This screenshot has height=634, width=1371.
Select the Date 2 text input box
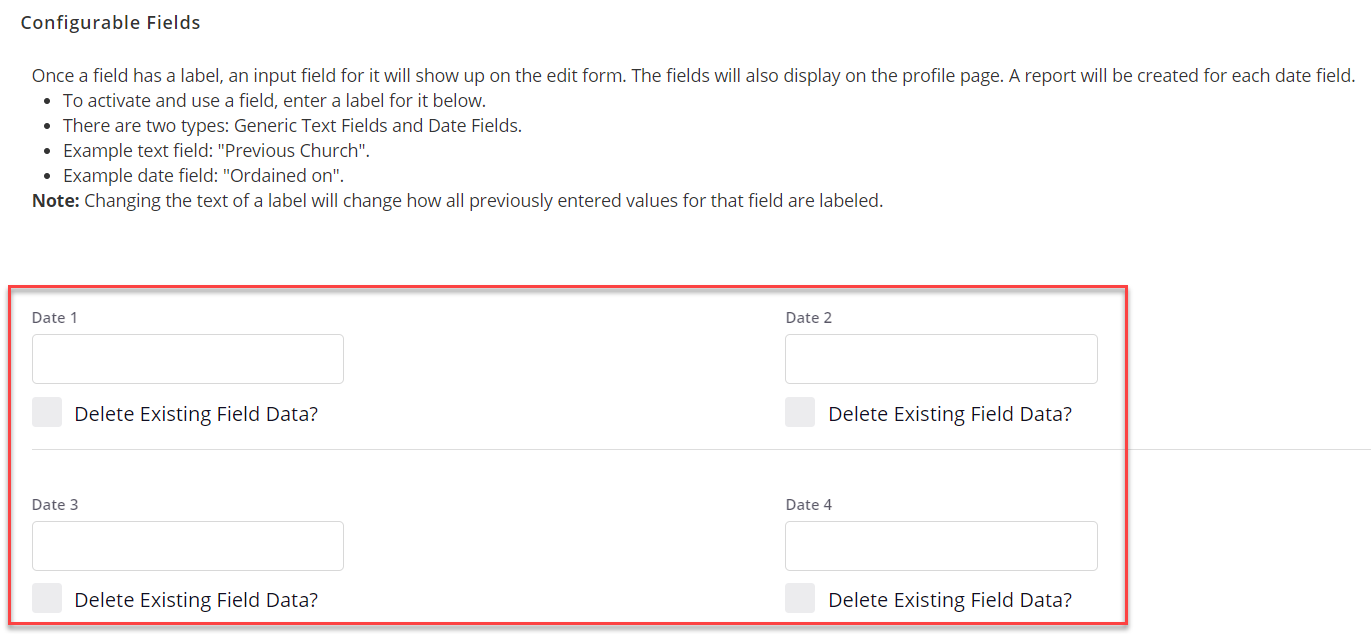(941, 358)
